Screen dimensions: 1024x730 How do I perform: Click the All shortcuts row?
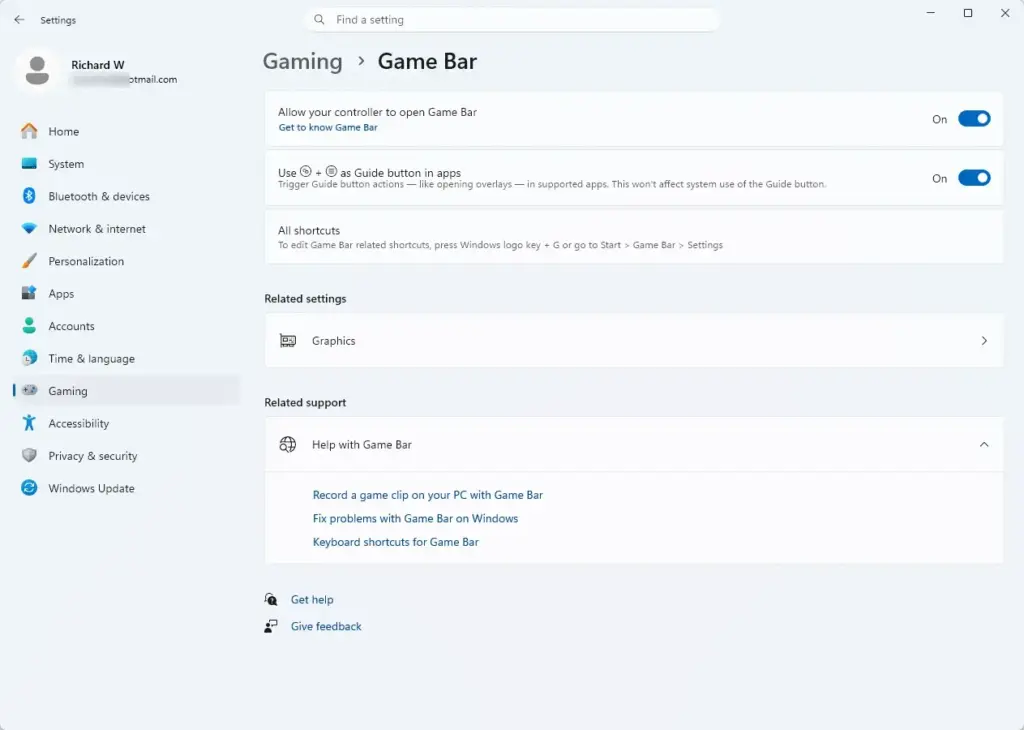click(x=633, y=237)
